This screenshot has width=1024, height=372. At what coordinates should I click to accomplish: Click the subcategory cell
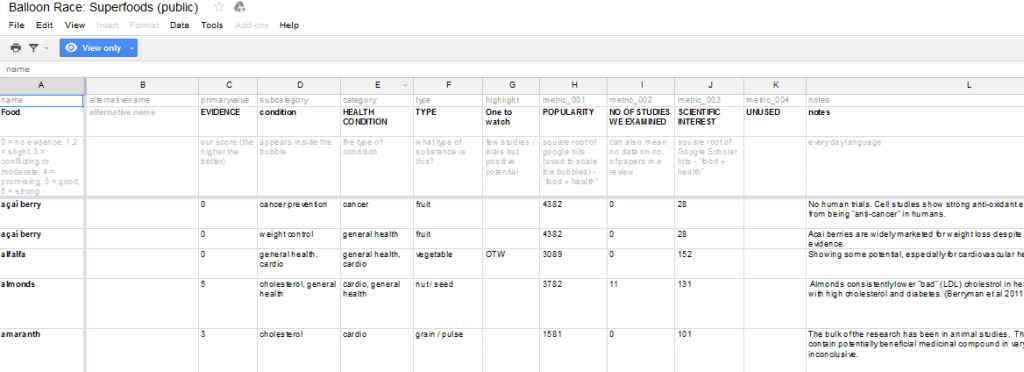point(299,101)
